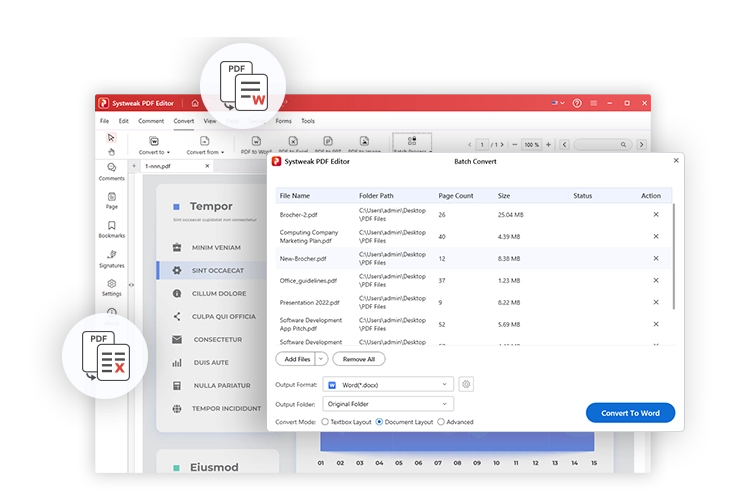
Task: Expand the Add Files arrow menu
Action: pos(321,359)
